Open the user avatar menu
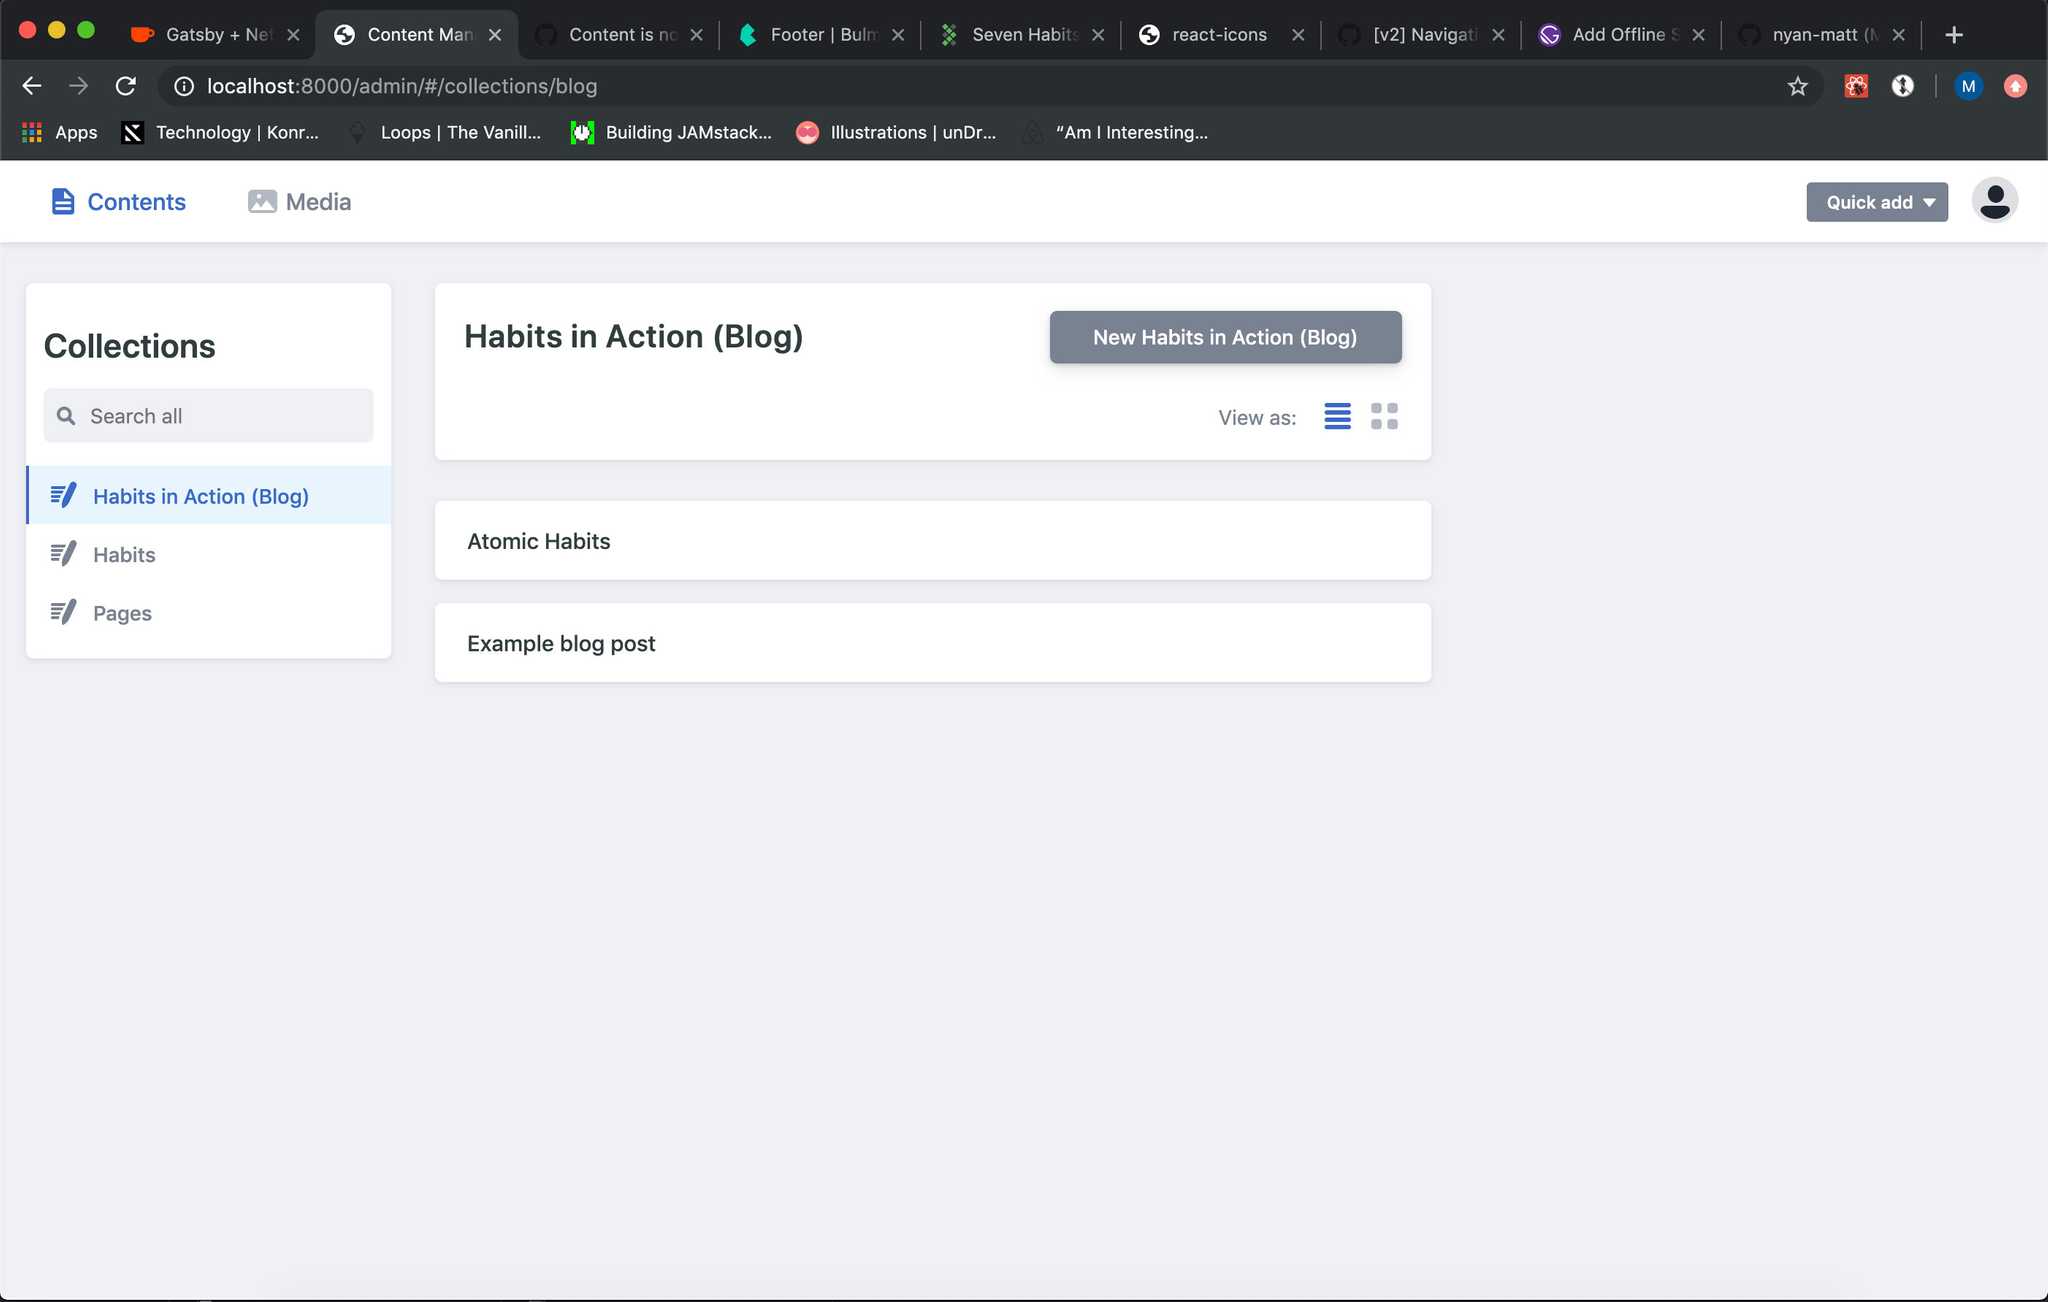The width and height of the screenshot is (2048, 1302). click(1994, 201)
